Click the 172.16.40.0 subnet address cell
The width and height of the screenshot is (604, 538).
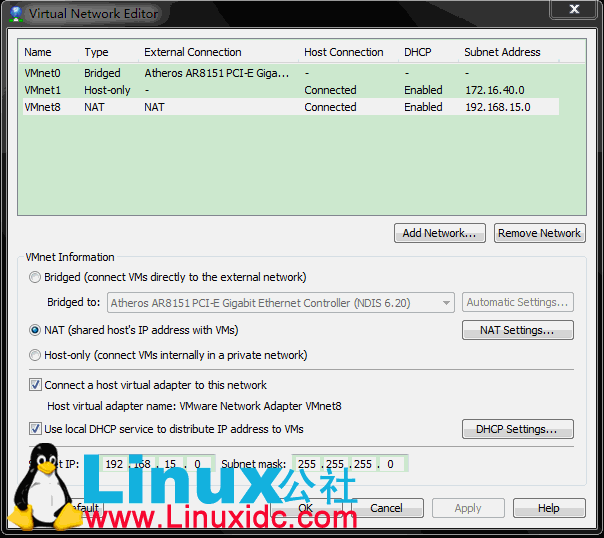495,90
